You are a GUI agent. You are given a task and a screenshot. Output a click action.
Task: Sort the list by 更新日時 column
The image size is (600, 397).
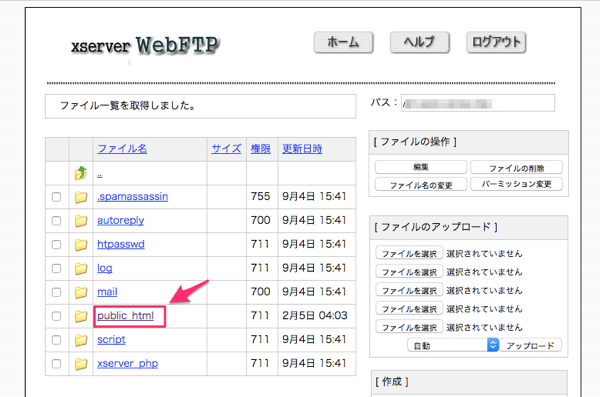click(x=302, y=149)
